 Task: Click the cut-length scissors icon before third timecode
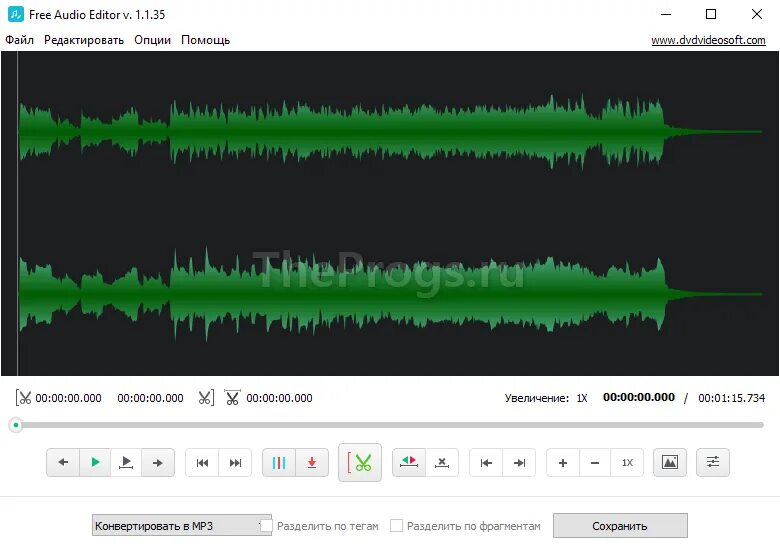click(x=232, y=398)
